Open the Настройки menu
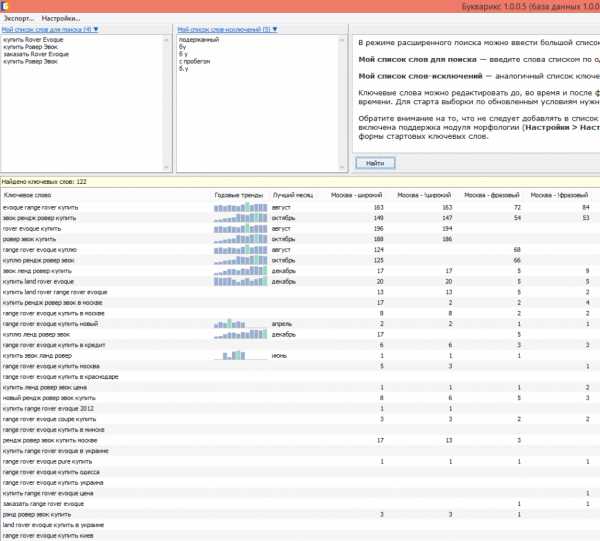The height and width of the screenshot is (541, 600). tap(60, 19)
